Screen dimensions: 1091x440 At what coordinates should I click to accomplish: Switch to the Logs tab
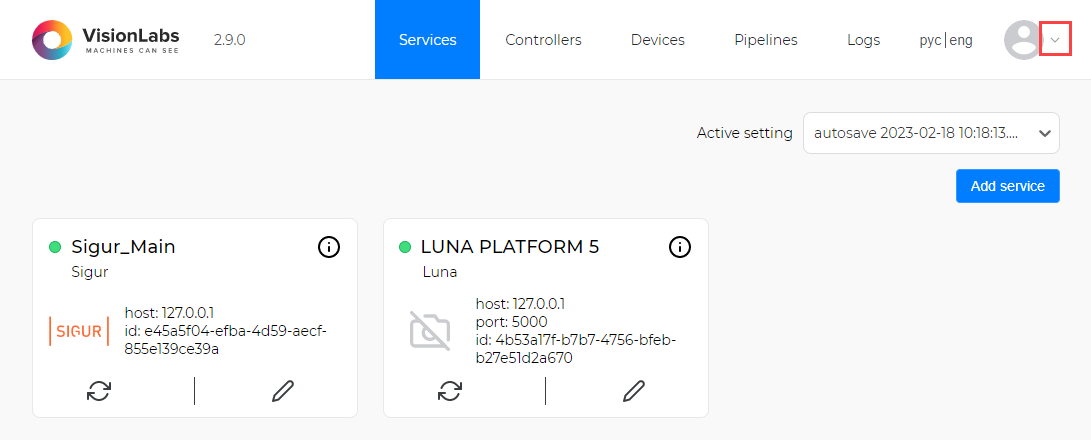[863, 40]
